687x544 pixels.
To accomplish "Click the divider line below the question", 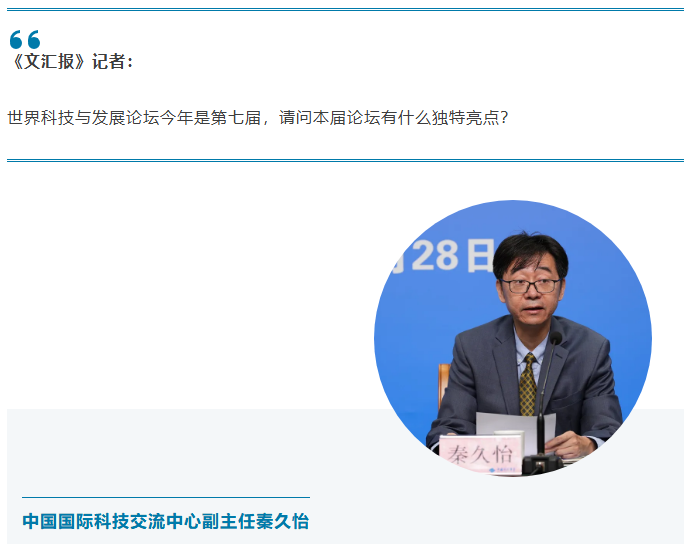I will [345, 160].
